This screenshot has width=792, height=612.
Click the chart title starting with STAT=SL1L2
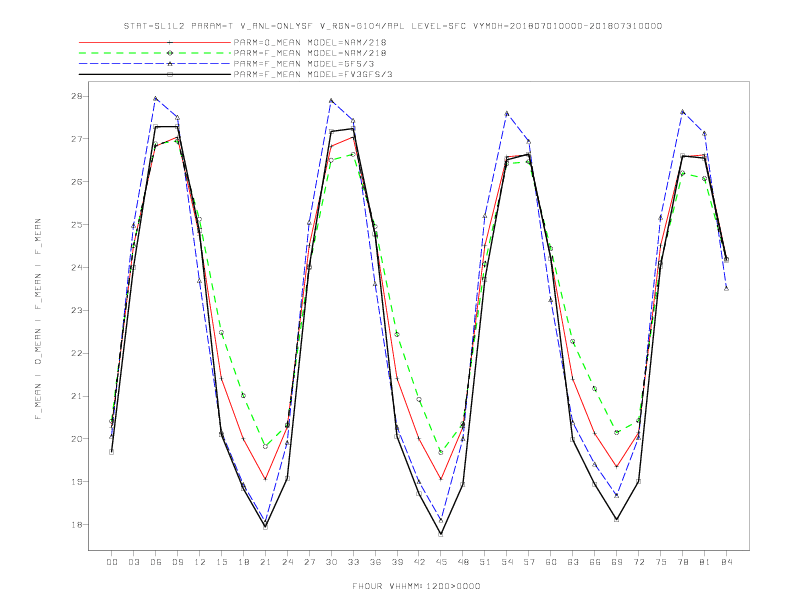(x=393, y=26)
